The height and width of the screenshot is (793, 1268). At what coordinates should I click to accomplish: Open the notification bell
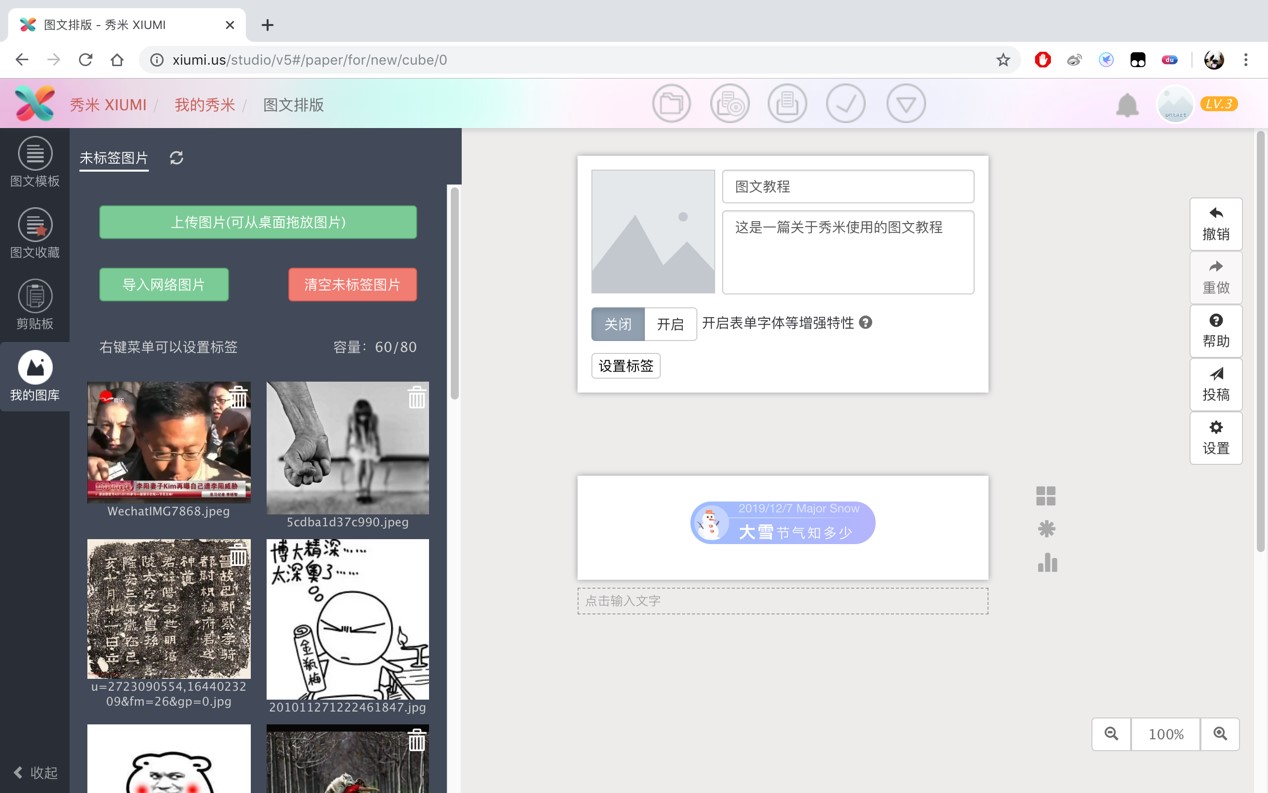click(x=1127, y=105)
